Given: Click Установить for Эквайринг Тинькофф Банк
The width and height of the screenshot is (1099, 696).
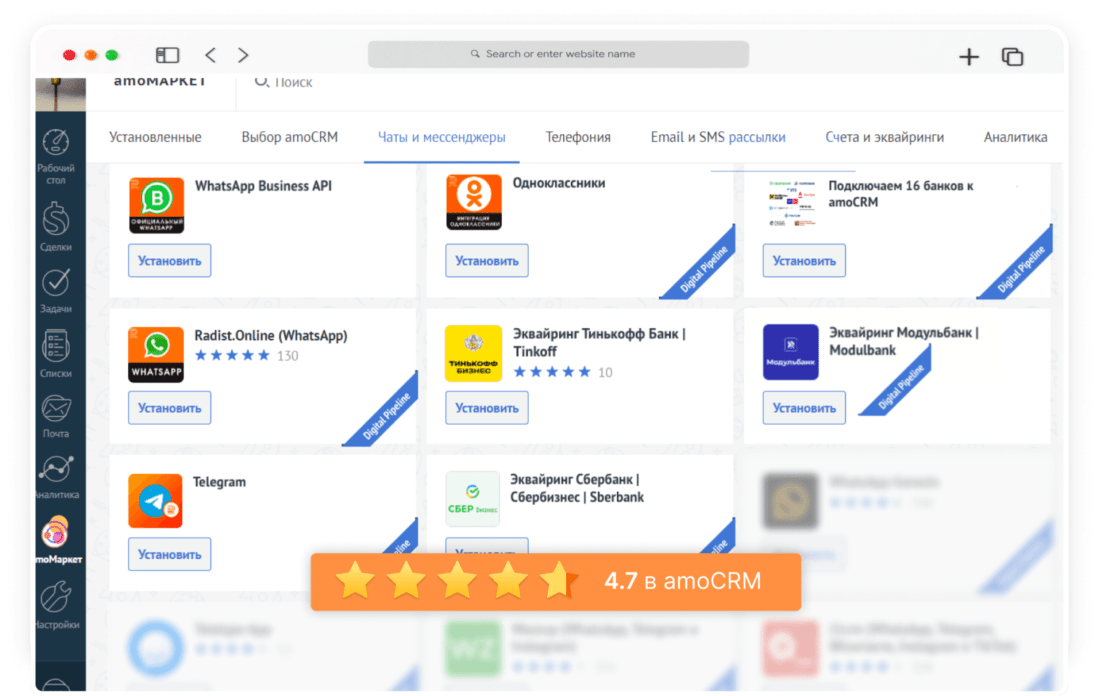Looking at the screenshot, I should click(x=487, y=408).
